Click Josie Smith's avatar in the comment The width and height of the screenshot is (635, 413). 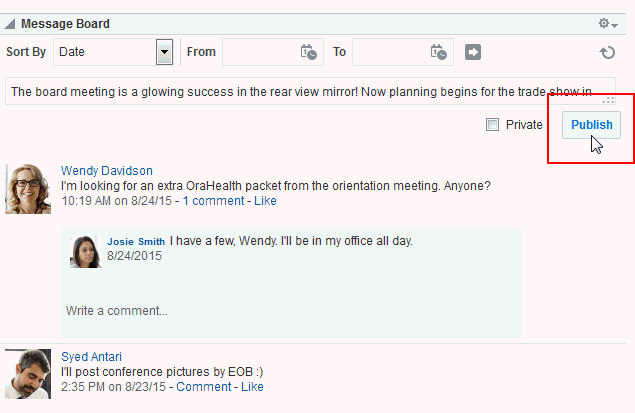[x=85, y=252]
